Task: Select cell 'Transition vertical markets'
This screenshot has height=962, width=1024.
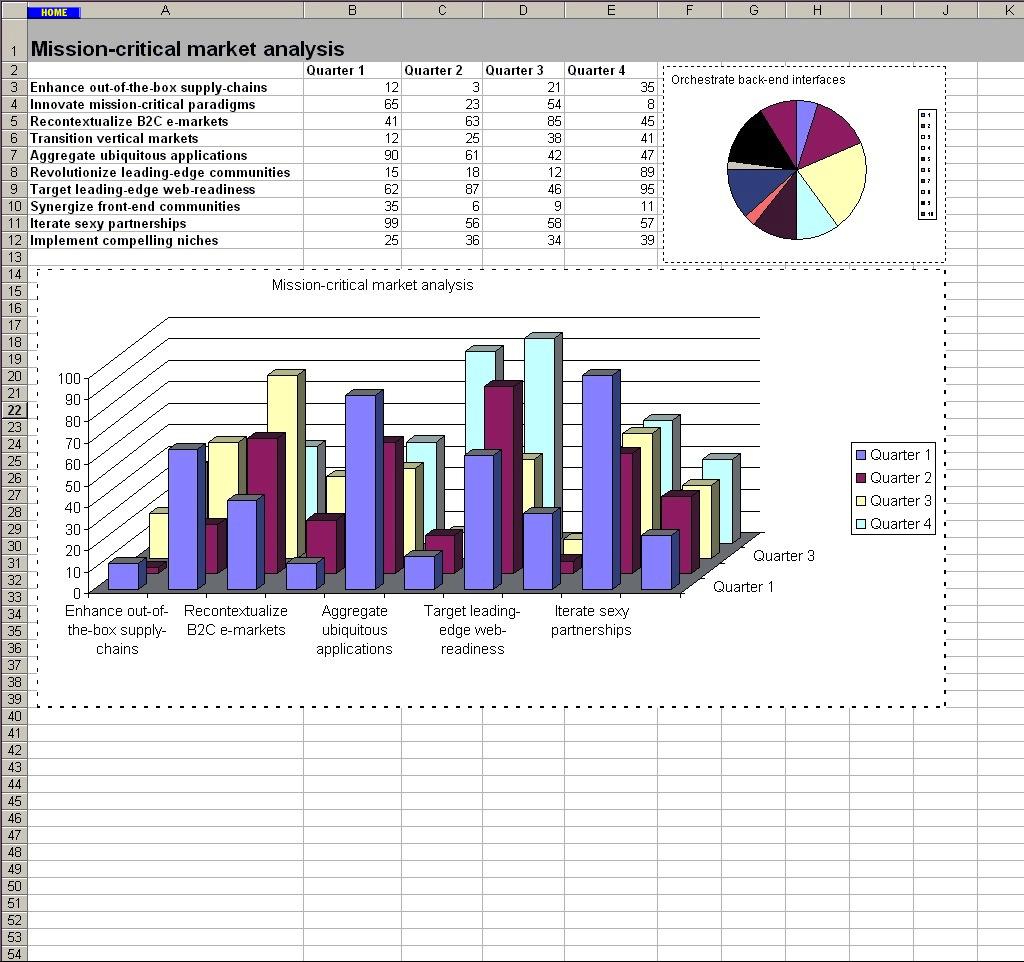Action: pyautogui.click(x=165, y=138)
